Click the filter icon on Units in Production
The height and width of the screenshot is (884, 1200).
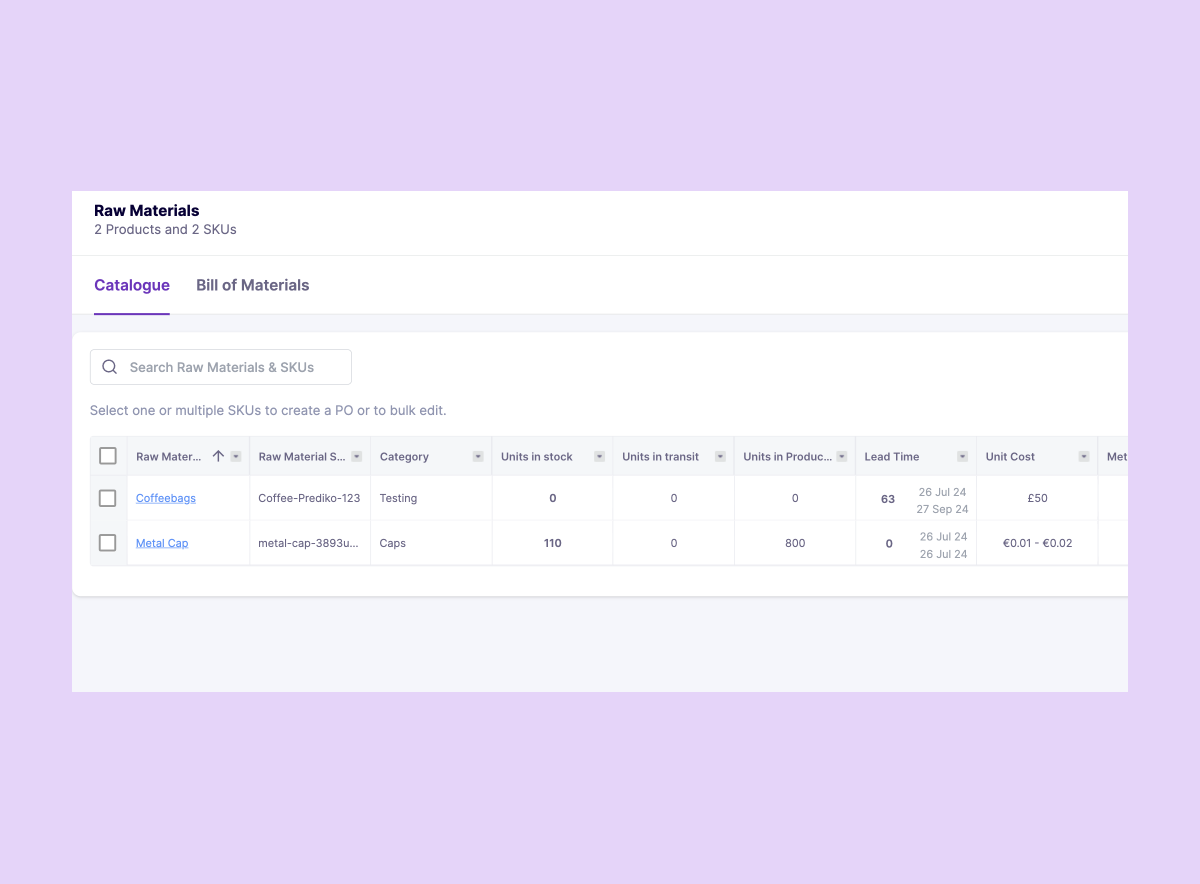pos(841,456)
